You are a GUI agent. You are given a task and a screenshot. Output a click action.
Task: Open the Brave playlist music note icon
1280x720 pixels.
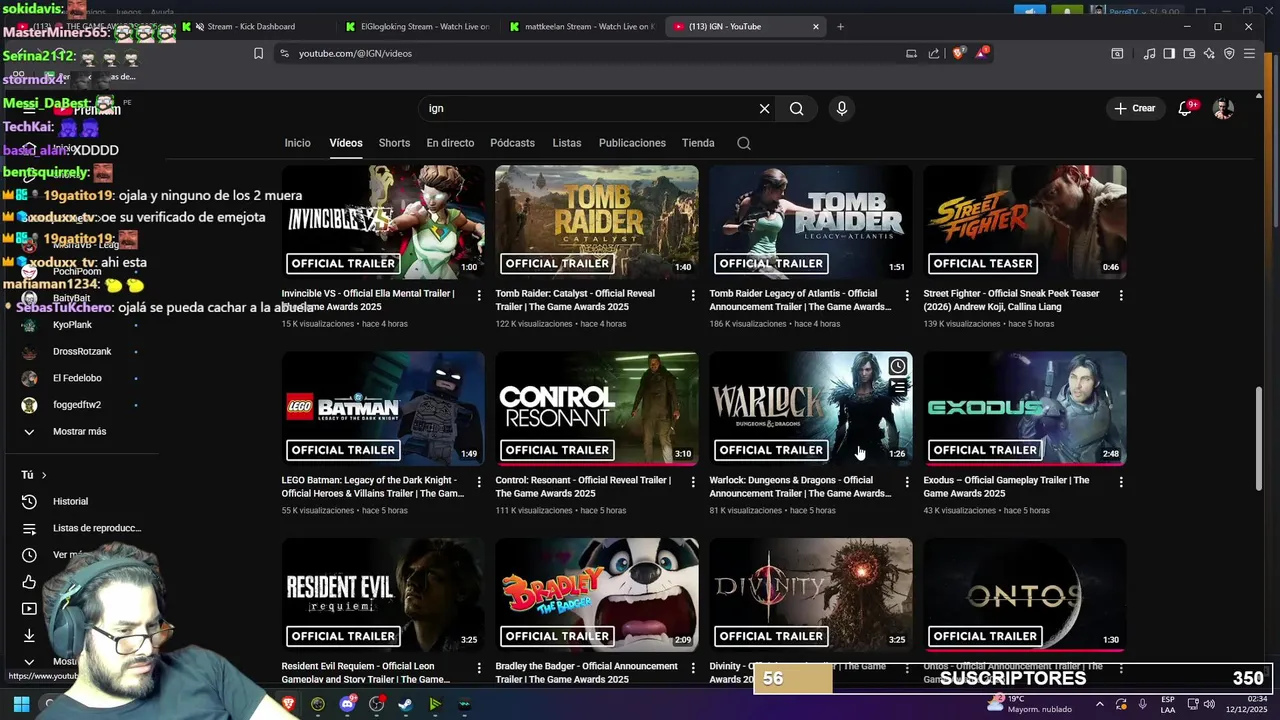coord(1149,53)
